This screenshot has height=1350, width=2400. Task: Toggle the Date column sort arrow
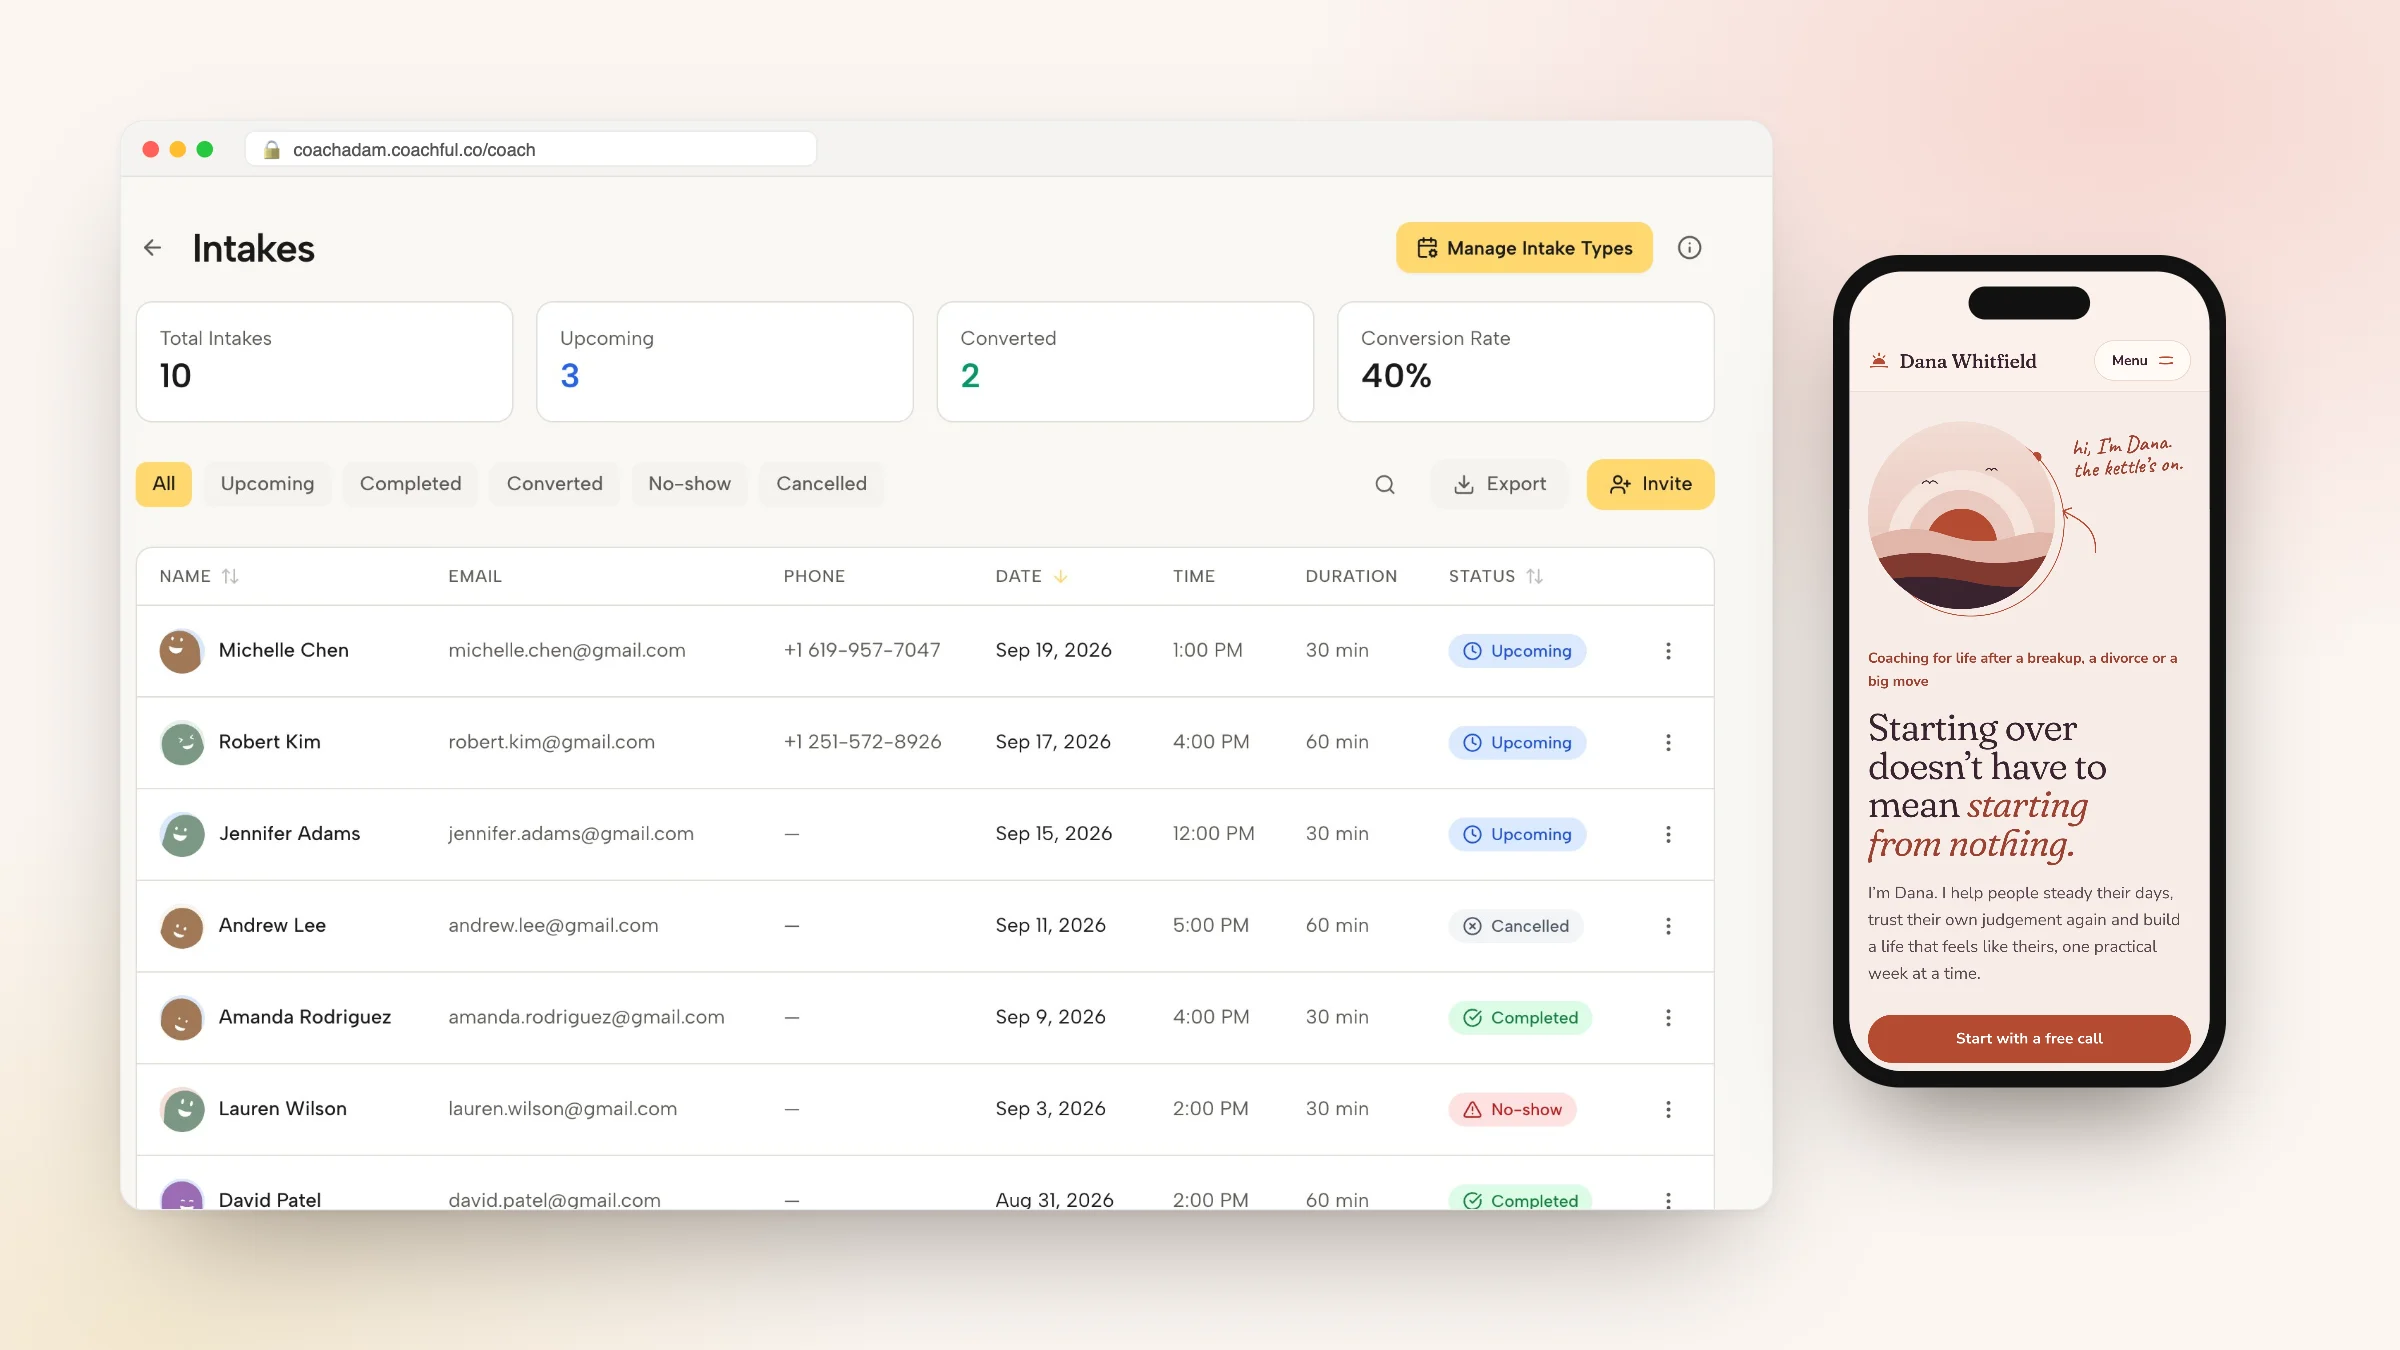click(1061, 576)
